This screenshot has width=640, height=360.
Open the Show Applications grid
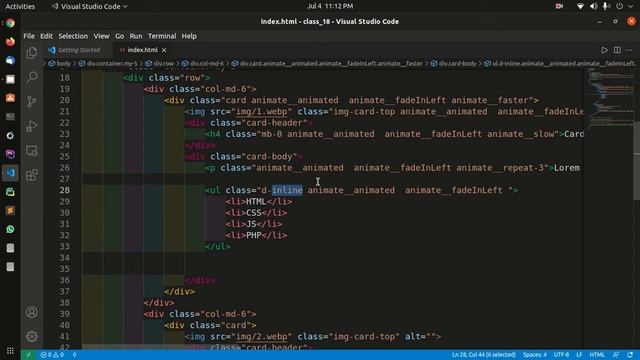10,351
